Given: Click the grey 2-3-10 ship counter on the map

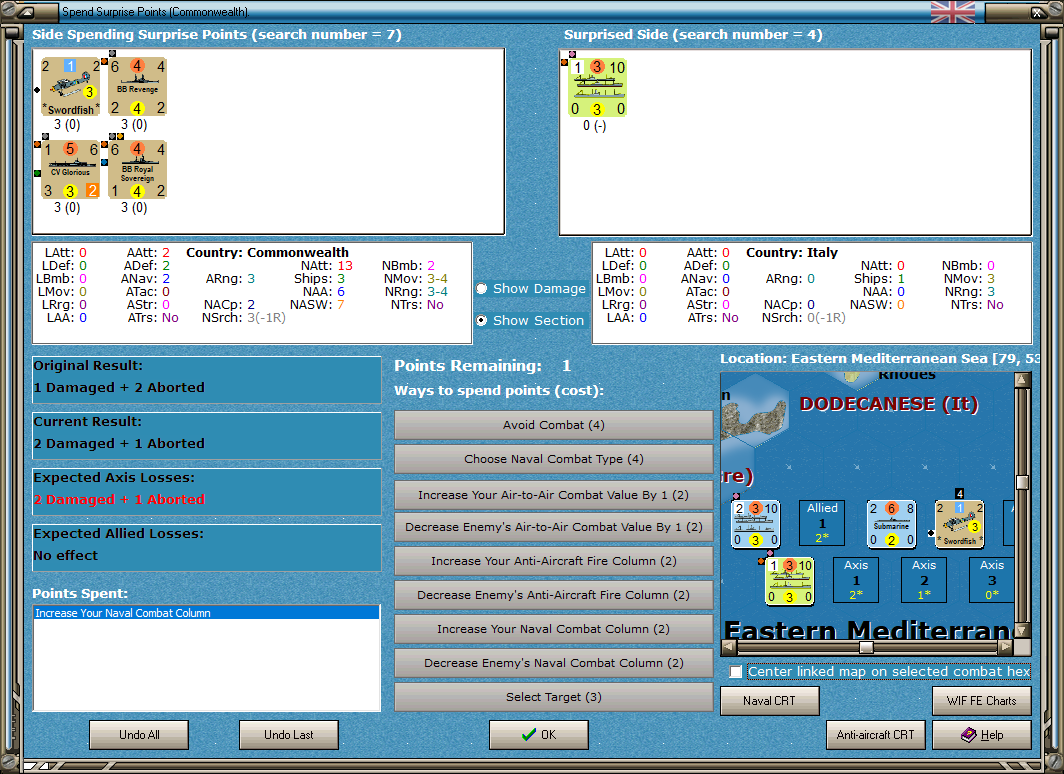Looking at the screenshot, I should [755, 524].
